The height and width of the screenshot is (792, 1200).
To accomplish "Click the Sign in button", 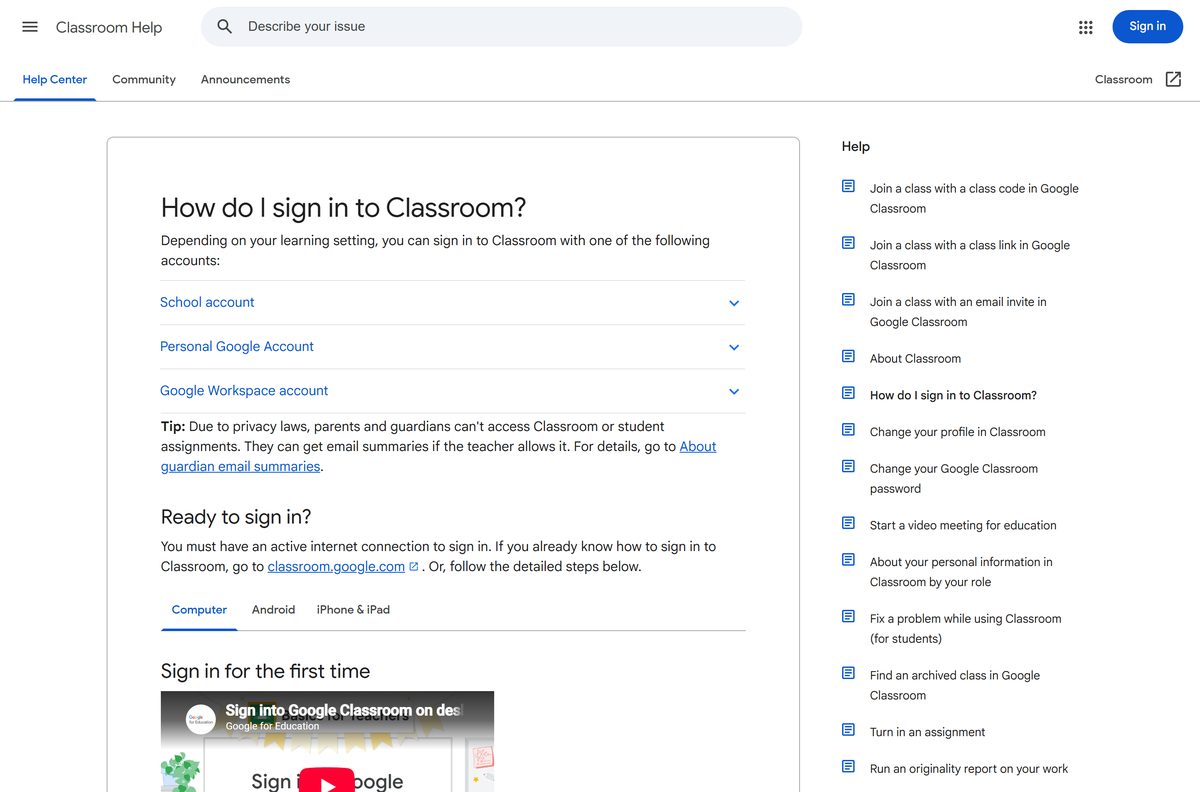I will (1147, 27).
